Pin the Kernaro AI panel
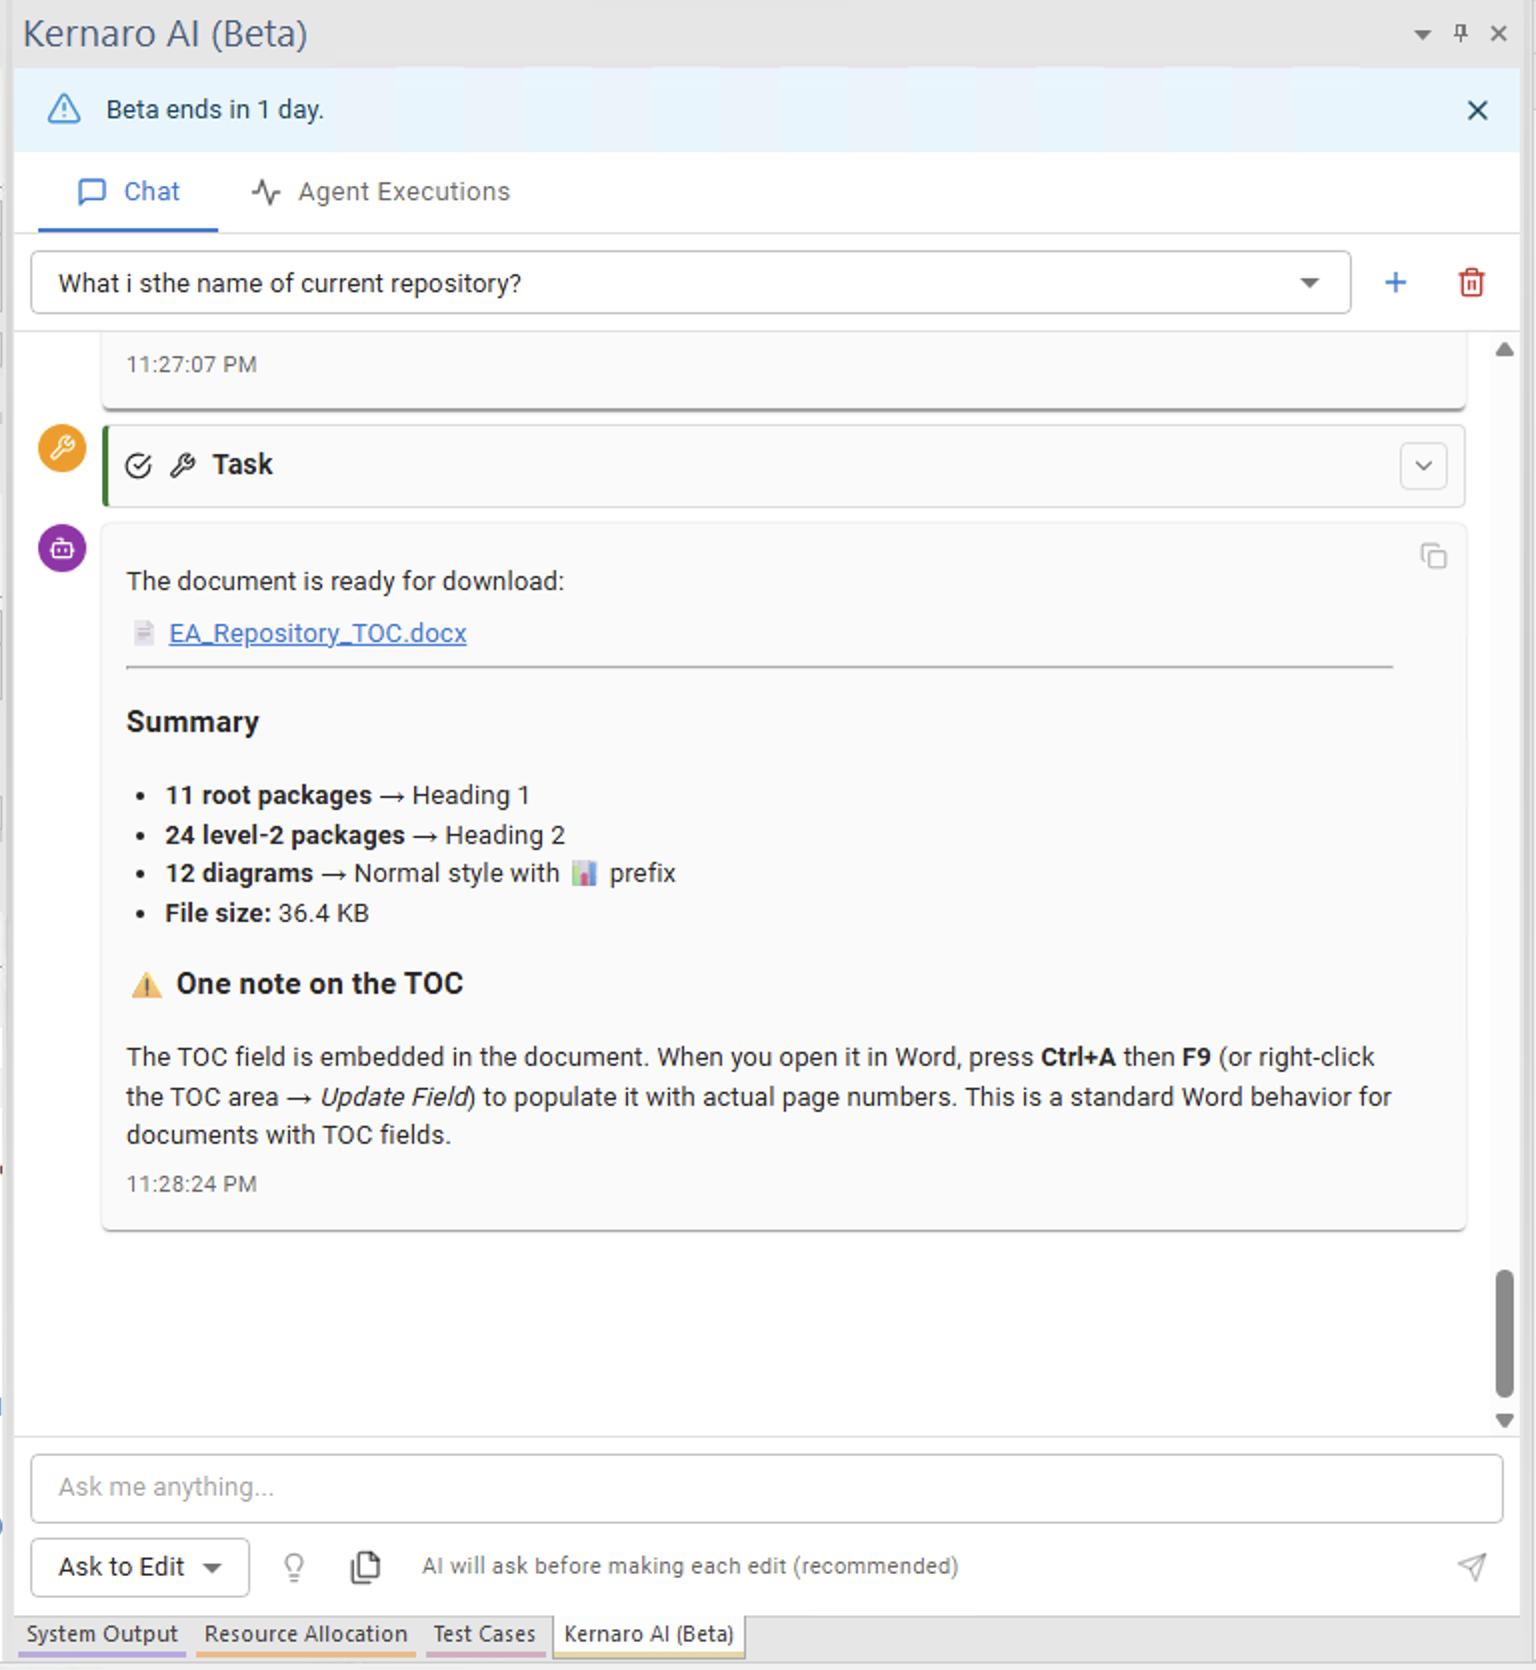 click(x=1461, y=34)
